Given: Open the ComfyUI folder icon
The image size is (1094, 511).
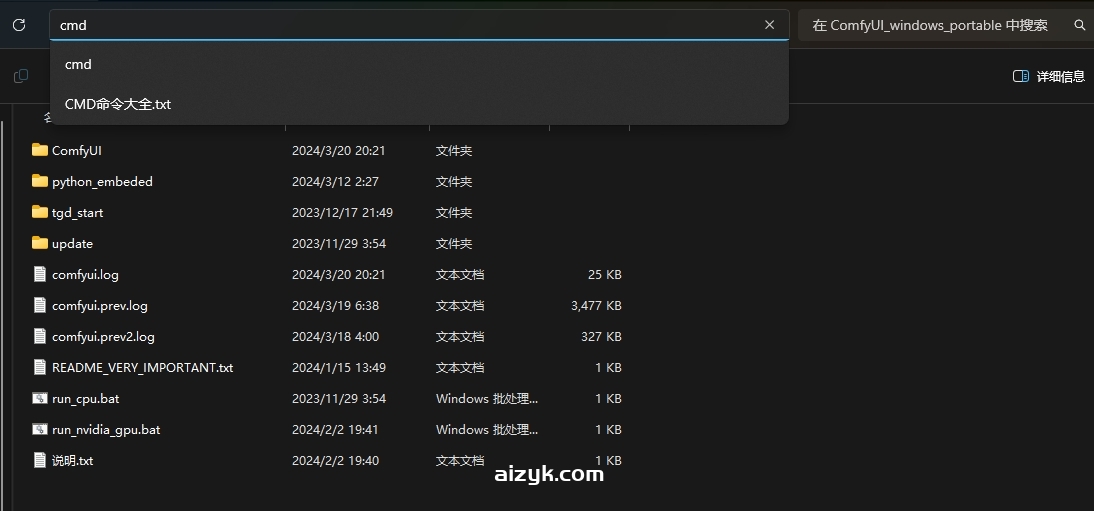Looking at the screenshot, I should 40,150.
